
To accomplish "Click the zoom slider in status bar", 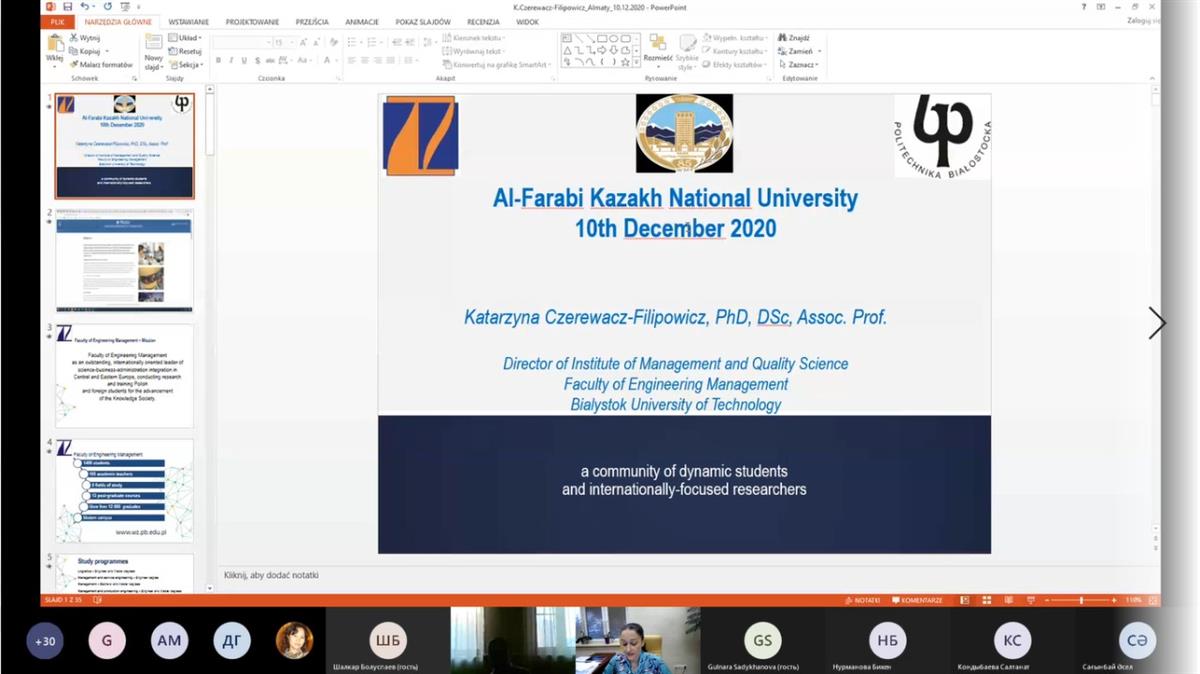I will (x=1081, y=600).
